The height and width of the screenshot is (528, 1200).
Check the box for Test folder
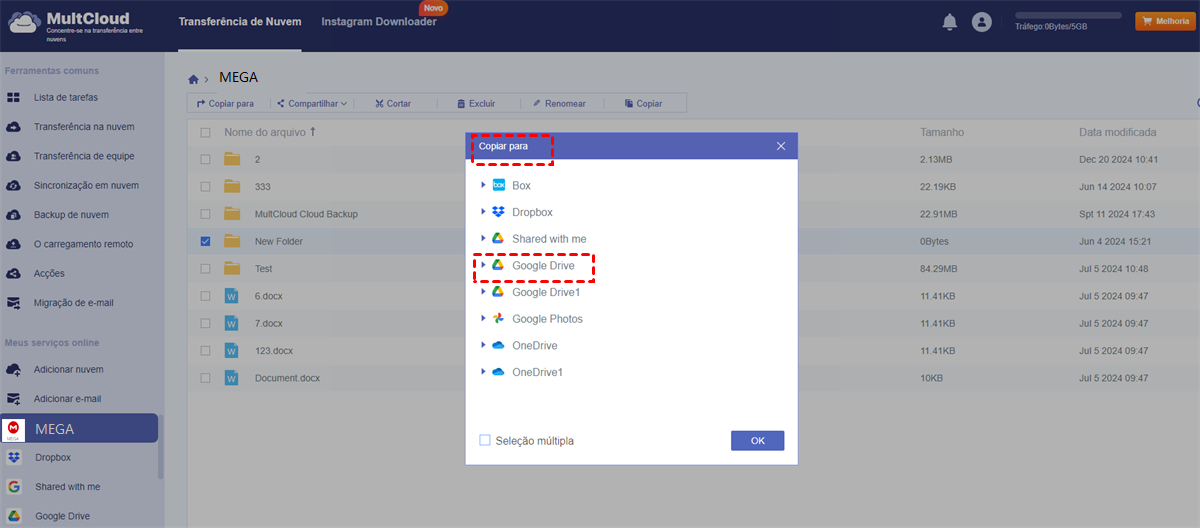[x=205, y=269]
